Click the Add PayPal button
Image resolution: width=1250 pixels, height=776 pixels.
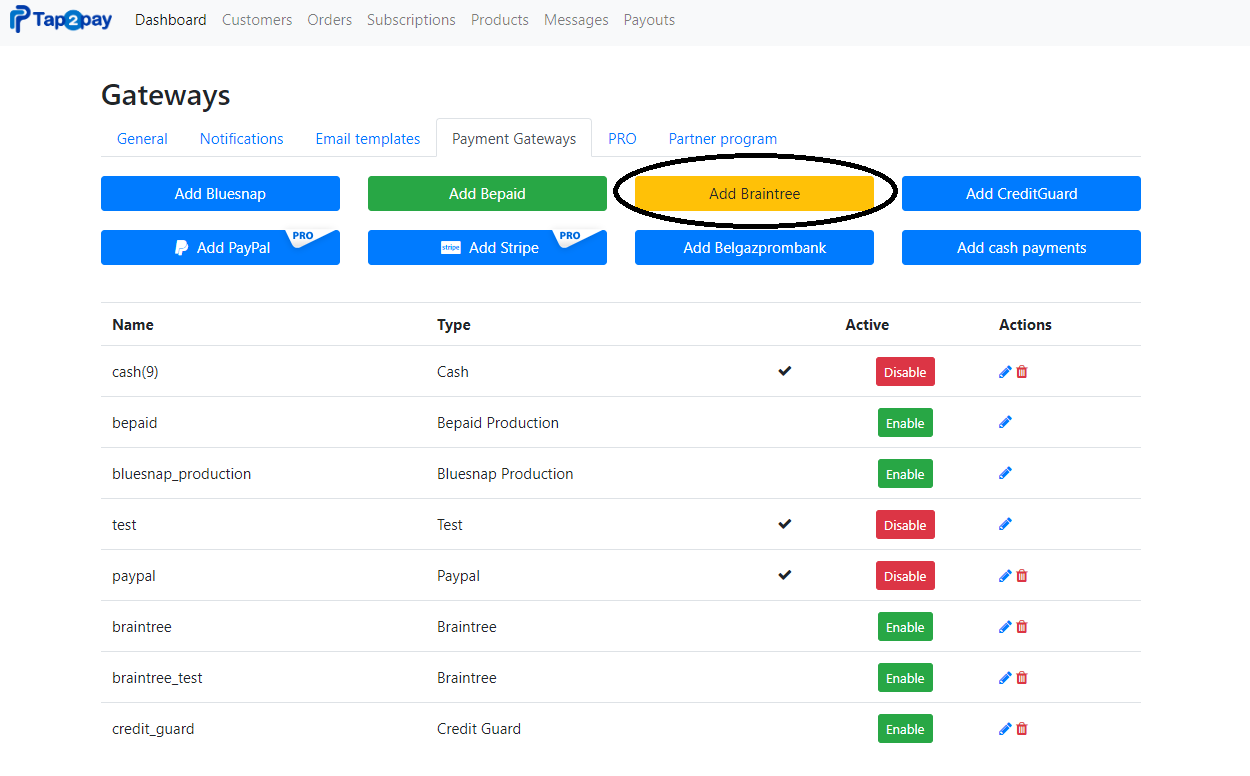220,248
